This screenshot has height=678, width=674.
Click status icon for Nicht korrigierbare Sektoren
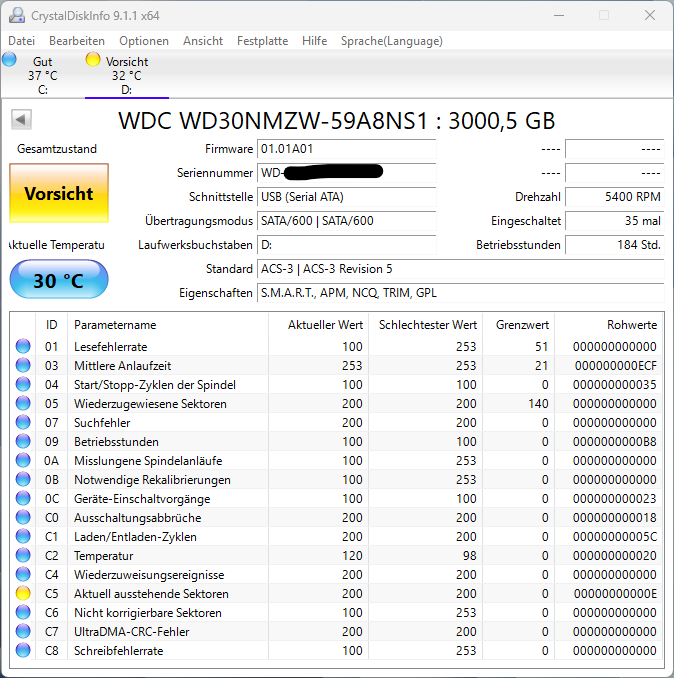[x=23, y=613]
